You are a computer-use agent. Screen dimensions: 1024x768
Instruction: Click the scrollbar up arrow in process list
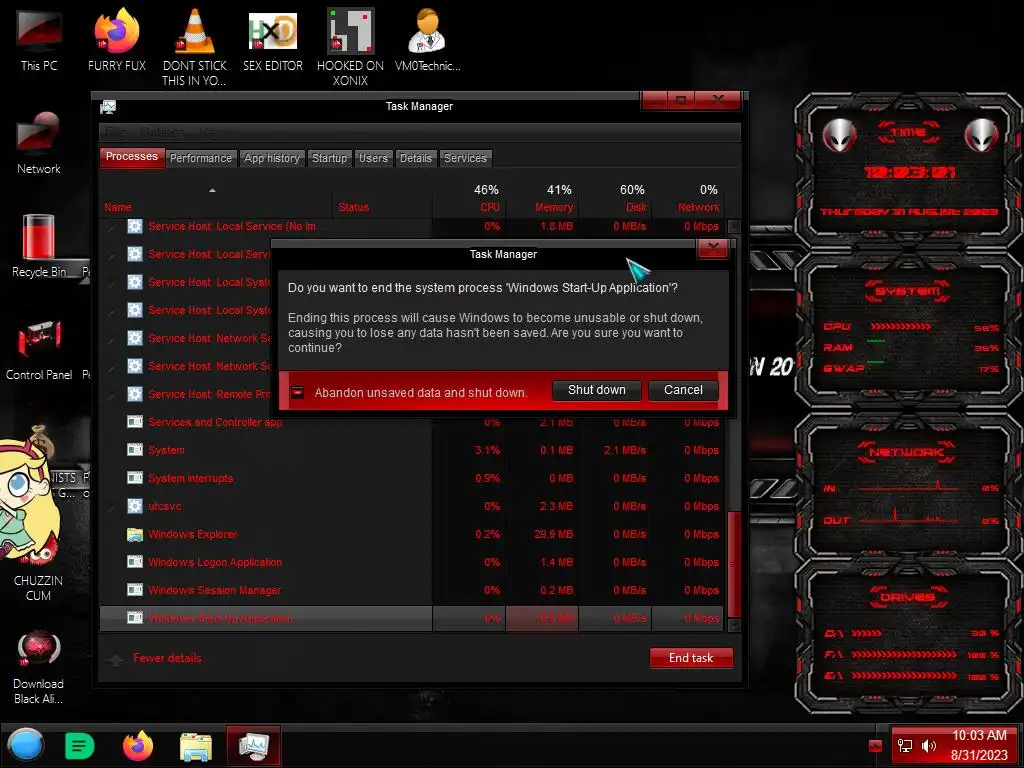coord(733,227)
